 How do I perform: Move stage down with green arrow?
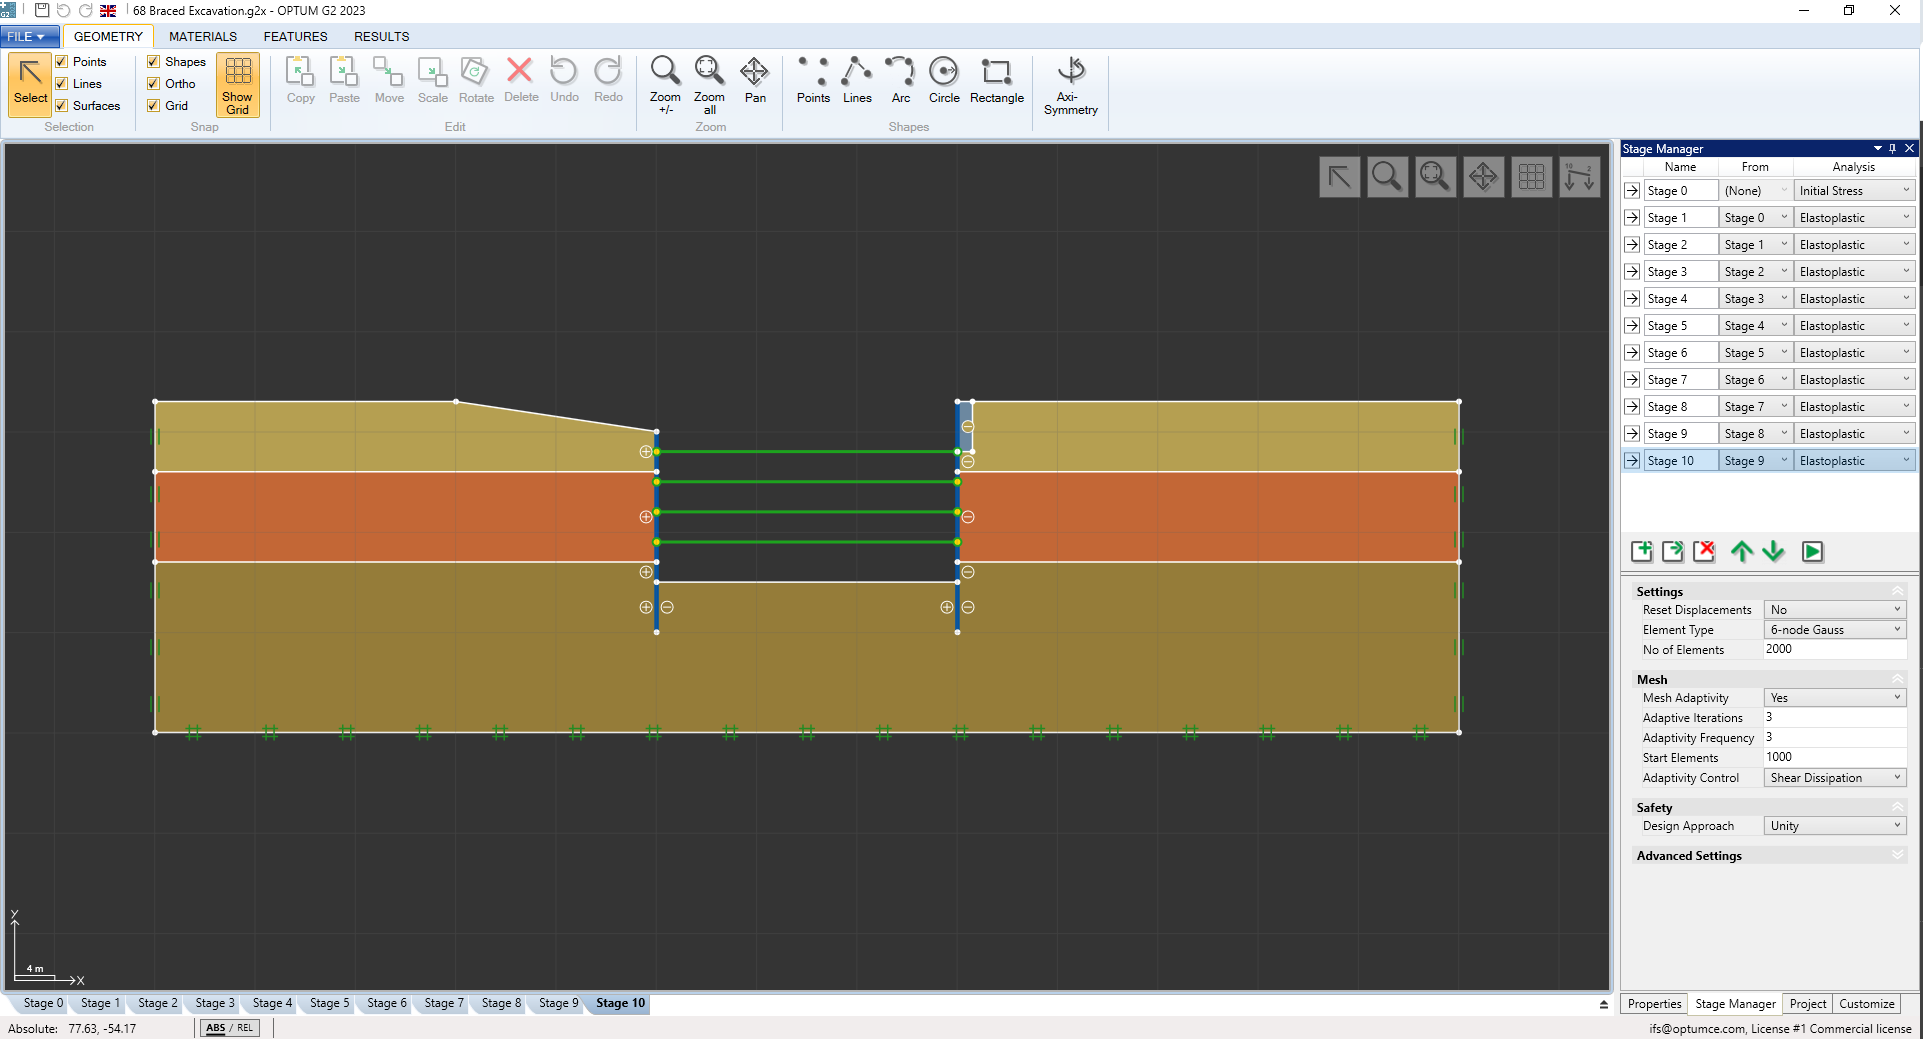coord(1774,551)
